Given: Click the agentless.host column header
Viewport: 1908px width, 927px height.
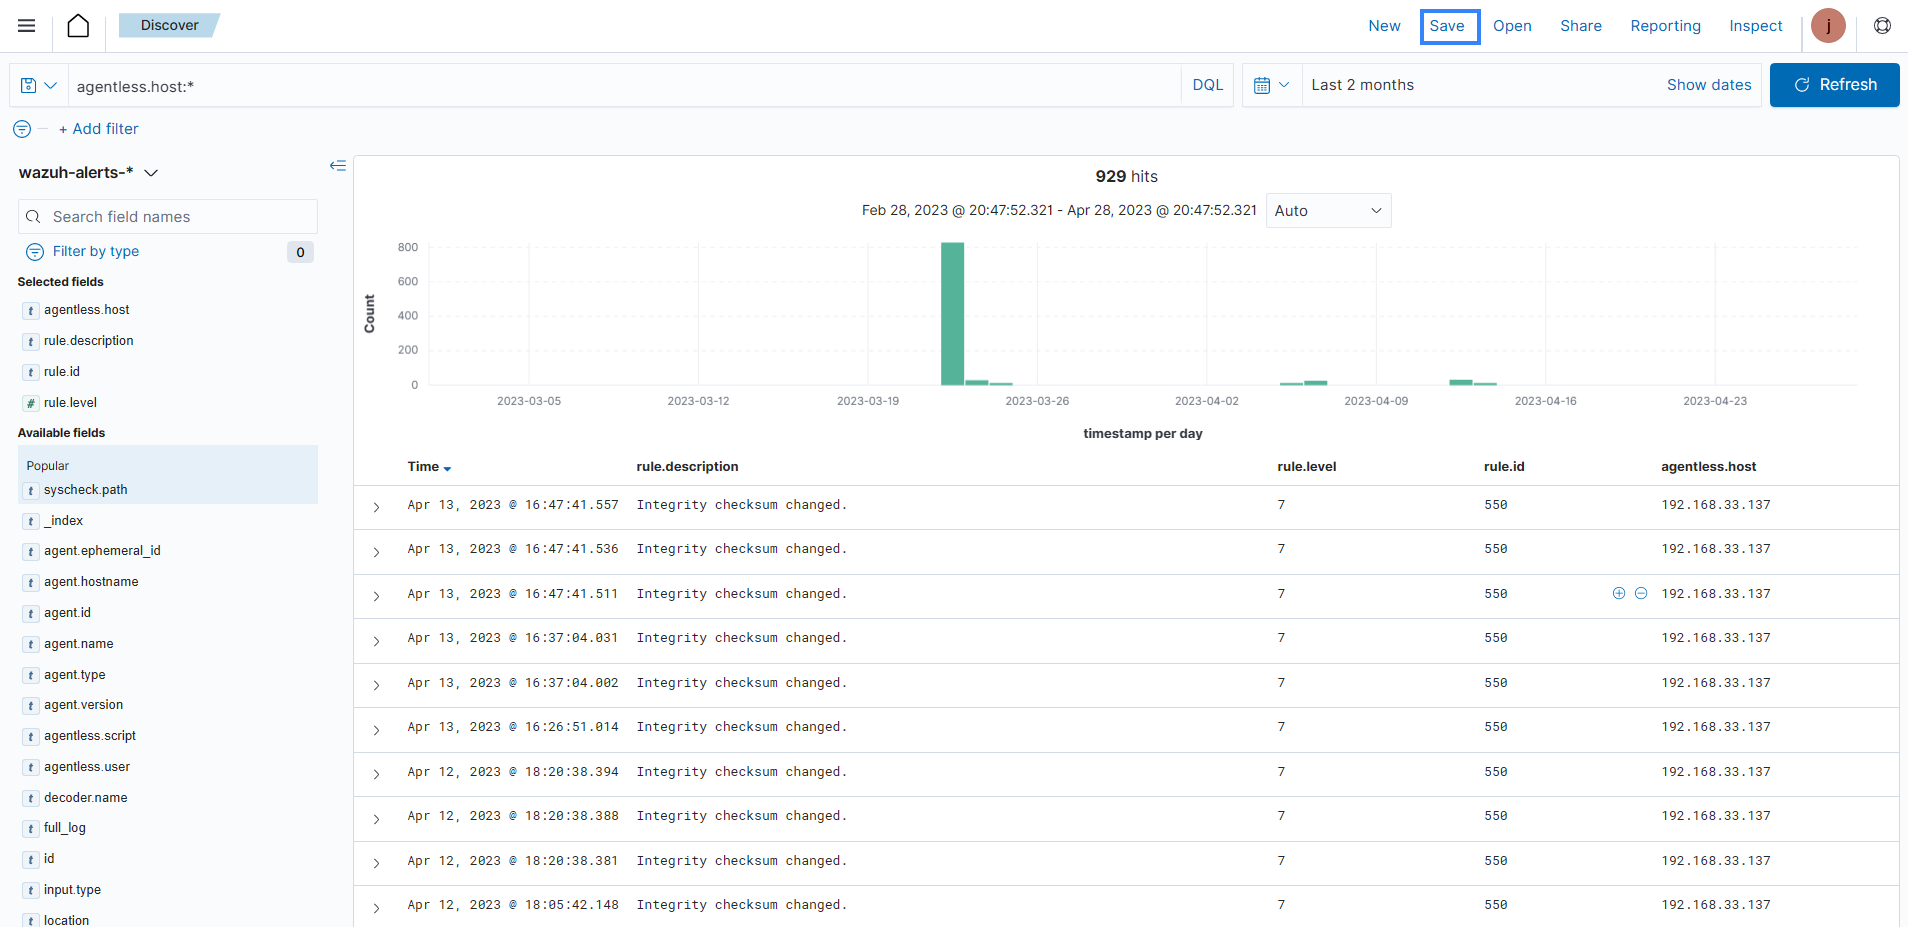Looking at the screenshot, I should point(1708,467).
